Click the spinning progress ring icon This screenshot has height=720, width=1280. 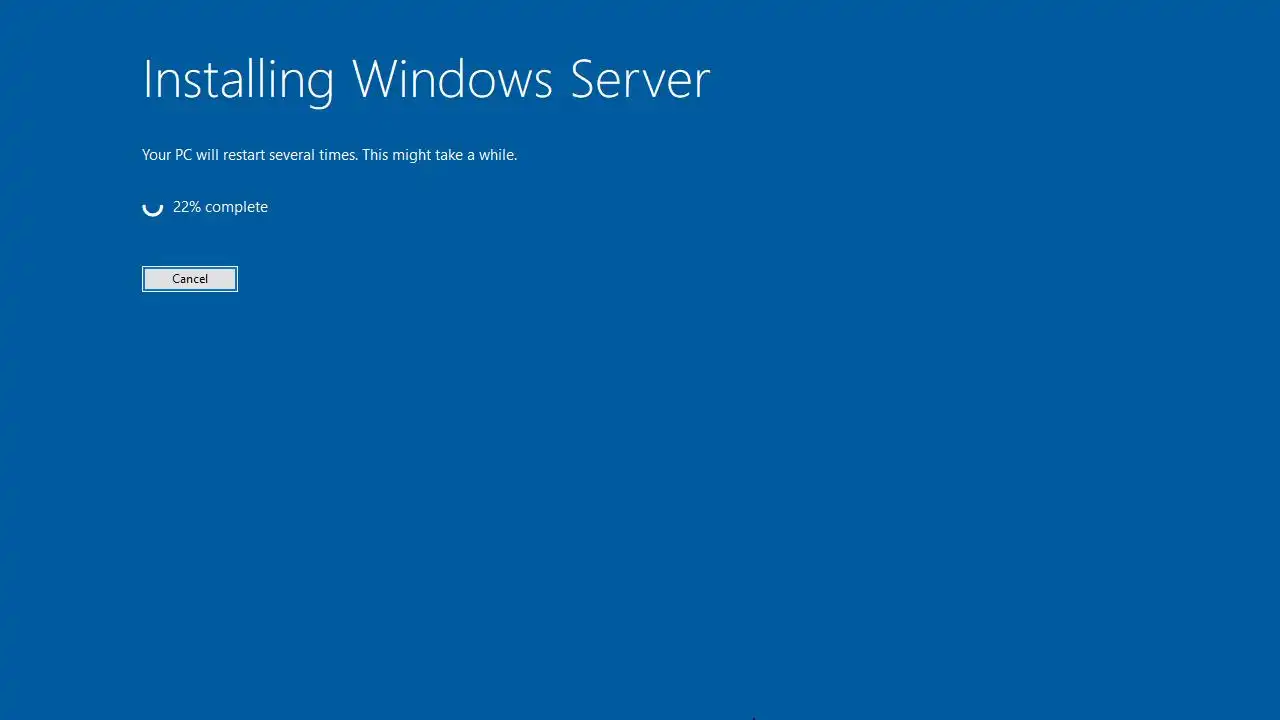coord(152,207)
